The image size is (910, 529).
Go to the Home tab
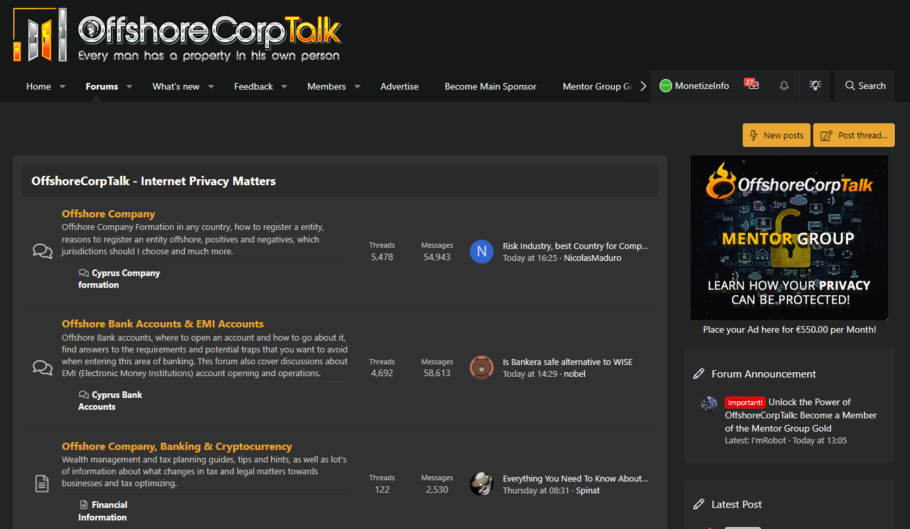tap(38, 86)
